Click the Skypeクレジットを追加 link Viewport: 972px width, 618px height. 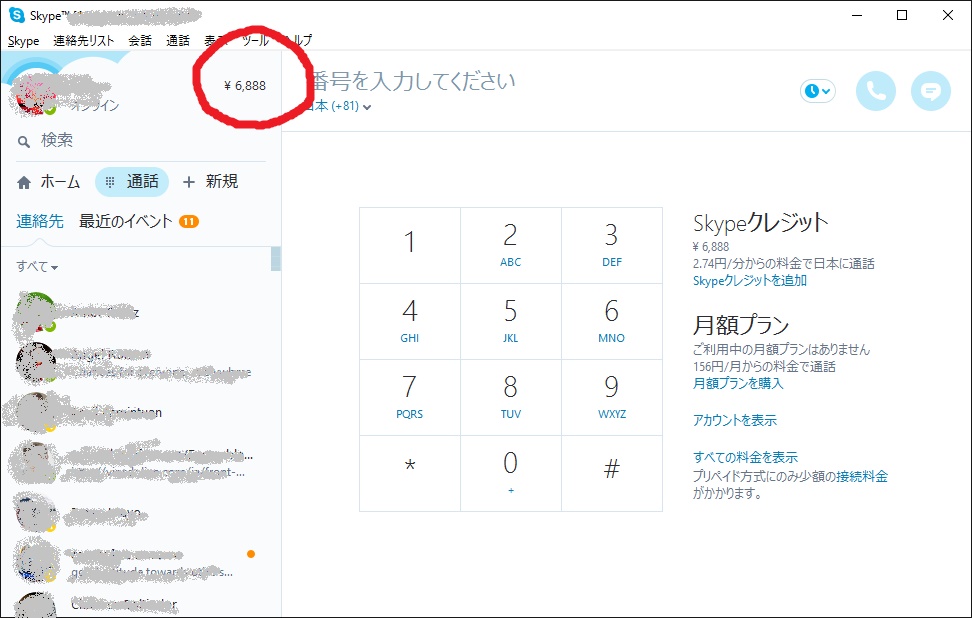point(749,281)
